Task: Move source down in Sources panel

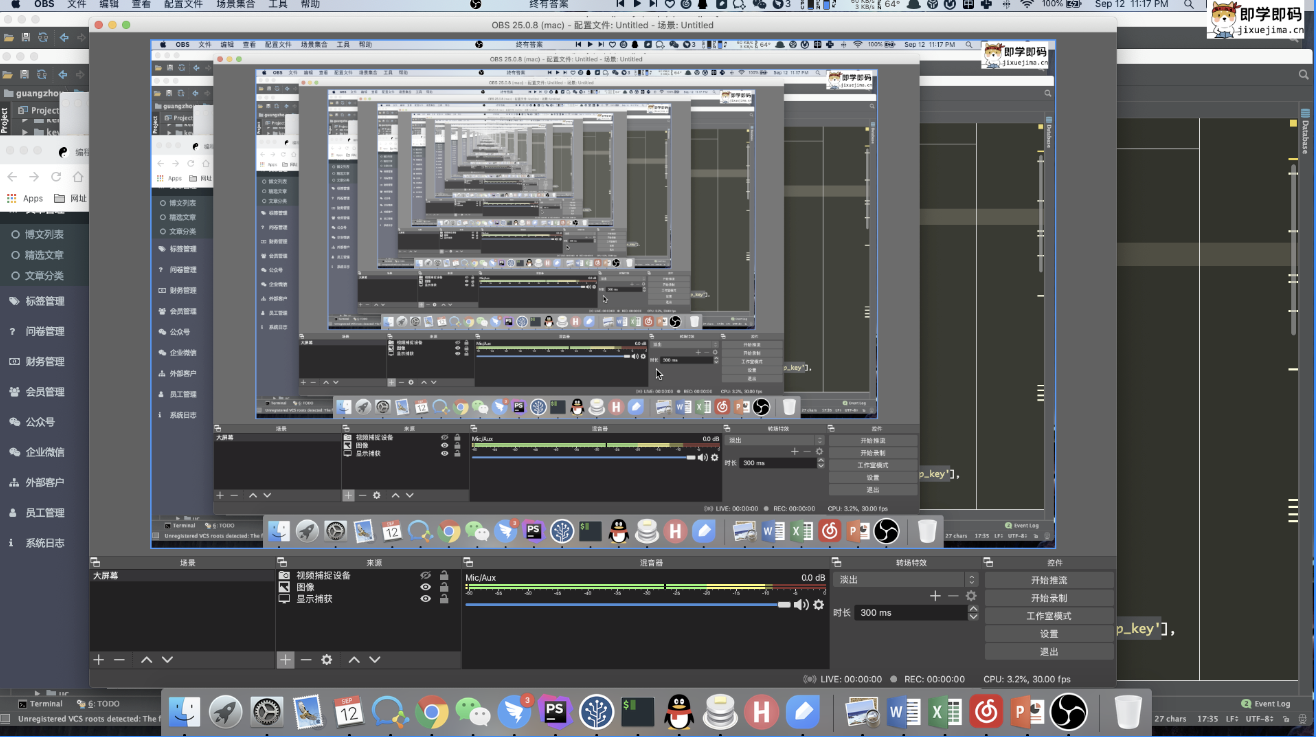Action: [x=375, y=660]
